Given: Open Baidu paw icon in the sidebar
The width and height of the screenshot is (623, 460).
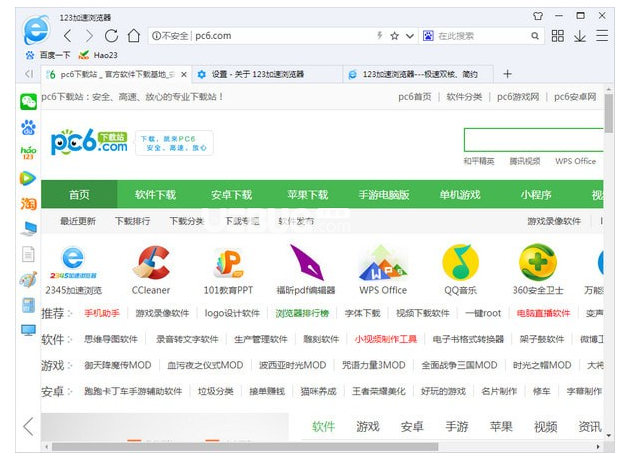Looking at the screenshot, I should click(x=28, y=127).
